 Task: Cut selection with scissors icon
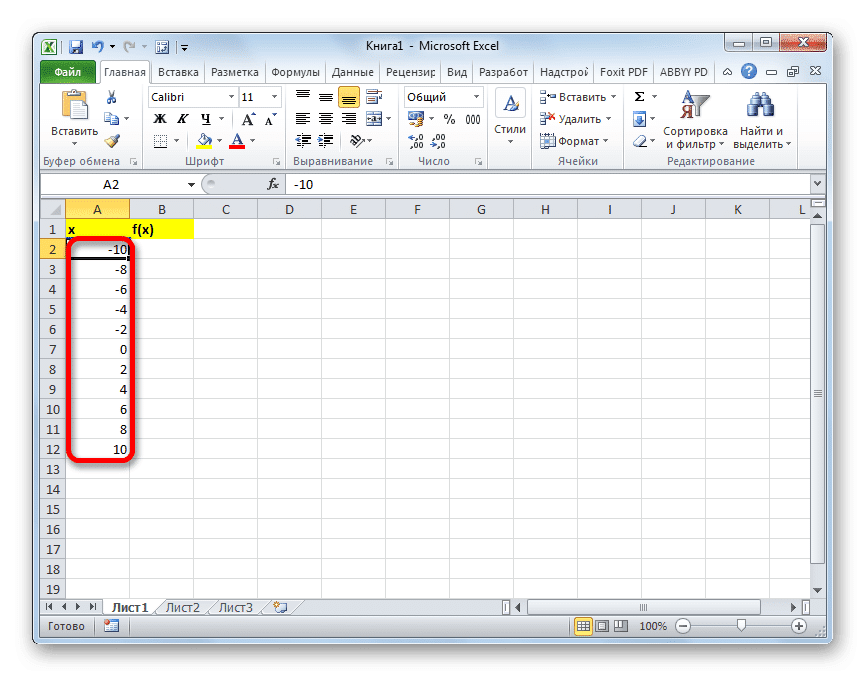pos(112,97)
